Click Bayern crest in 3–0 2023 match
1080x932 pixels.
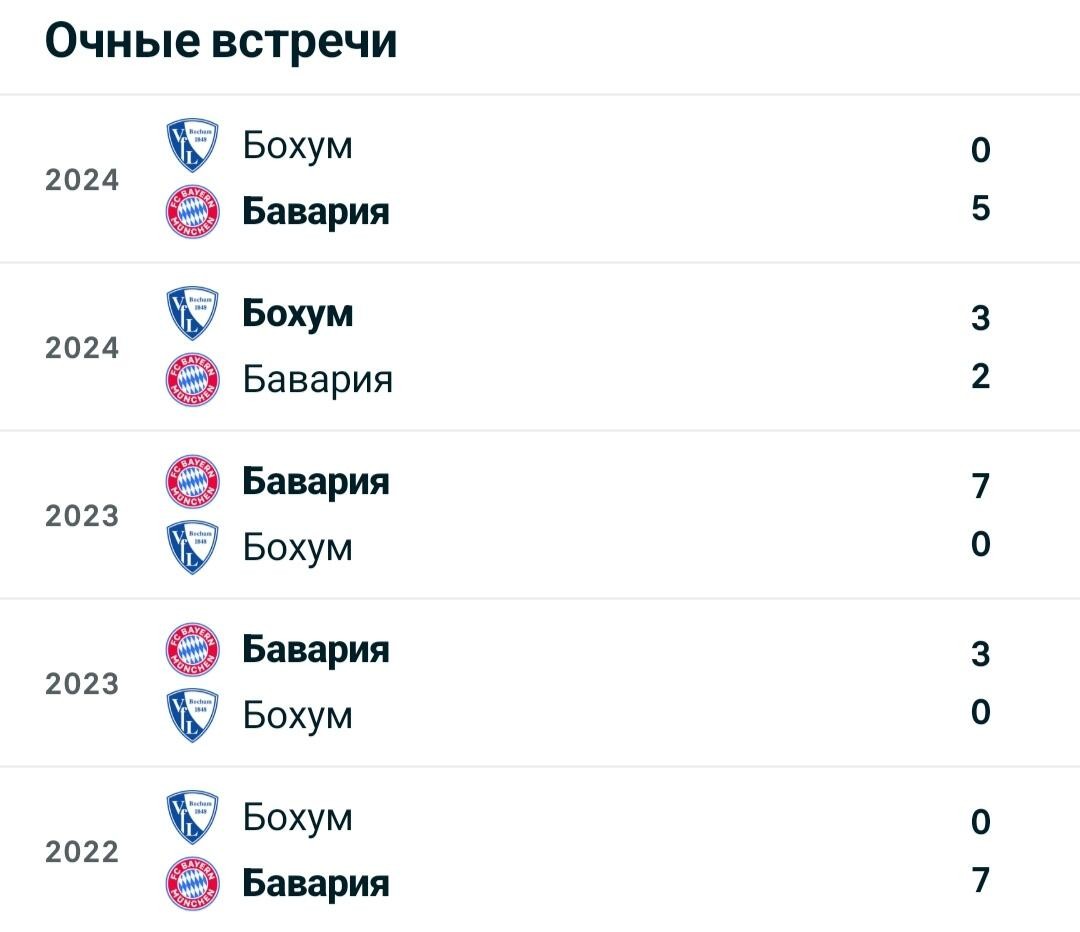tap(193, 650)
